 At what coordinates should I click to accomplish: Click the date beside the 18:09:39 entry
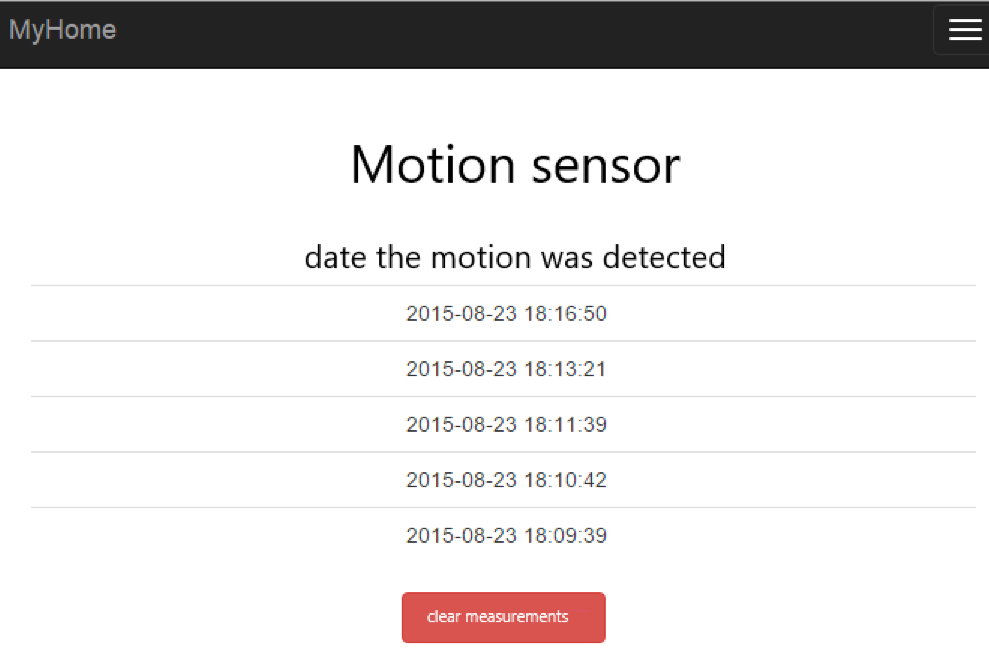tap(461, 536)
